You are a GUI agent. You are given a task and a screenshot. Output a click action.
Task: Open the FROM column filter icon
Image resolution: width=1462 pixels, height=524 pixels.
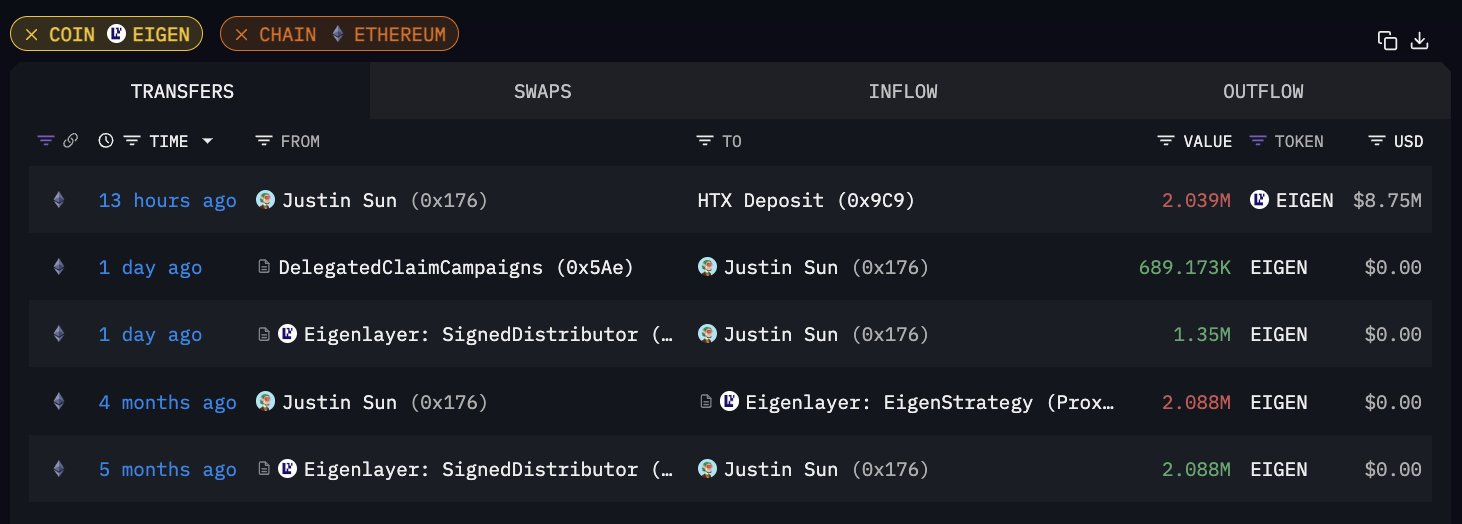tap(264, 141)
